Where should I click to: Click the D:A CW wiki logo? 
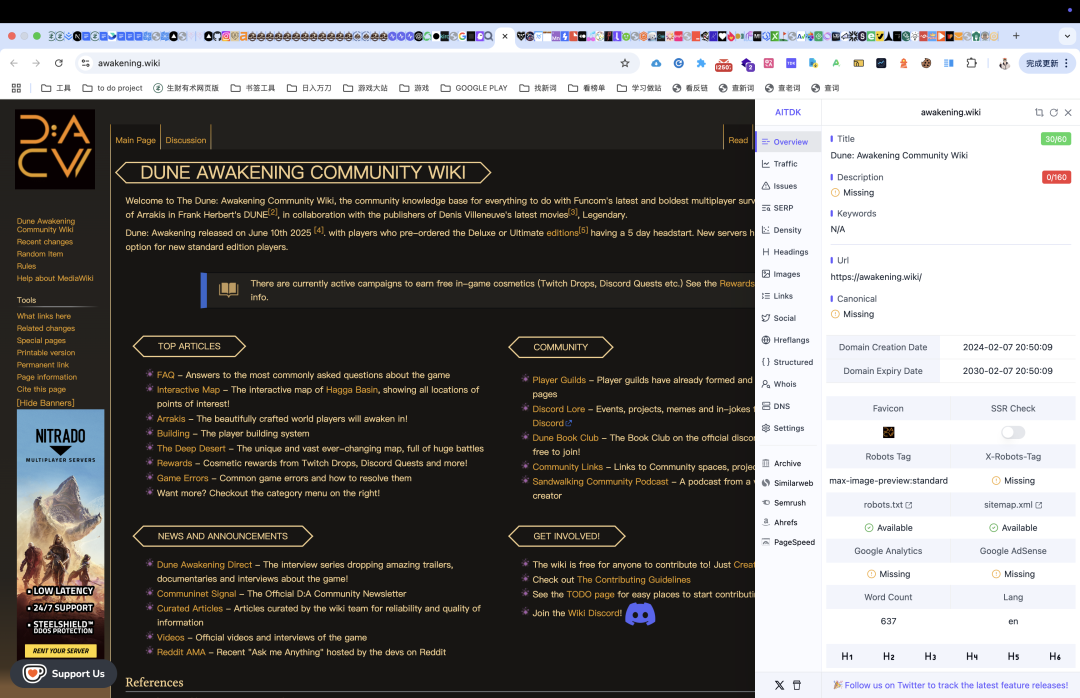55,149
